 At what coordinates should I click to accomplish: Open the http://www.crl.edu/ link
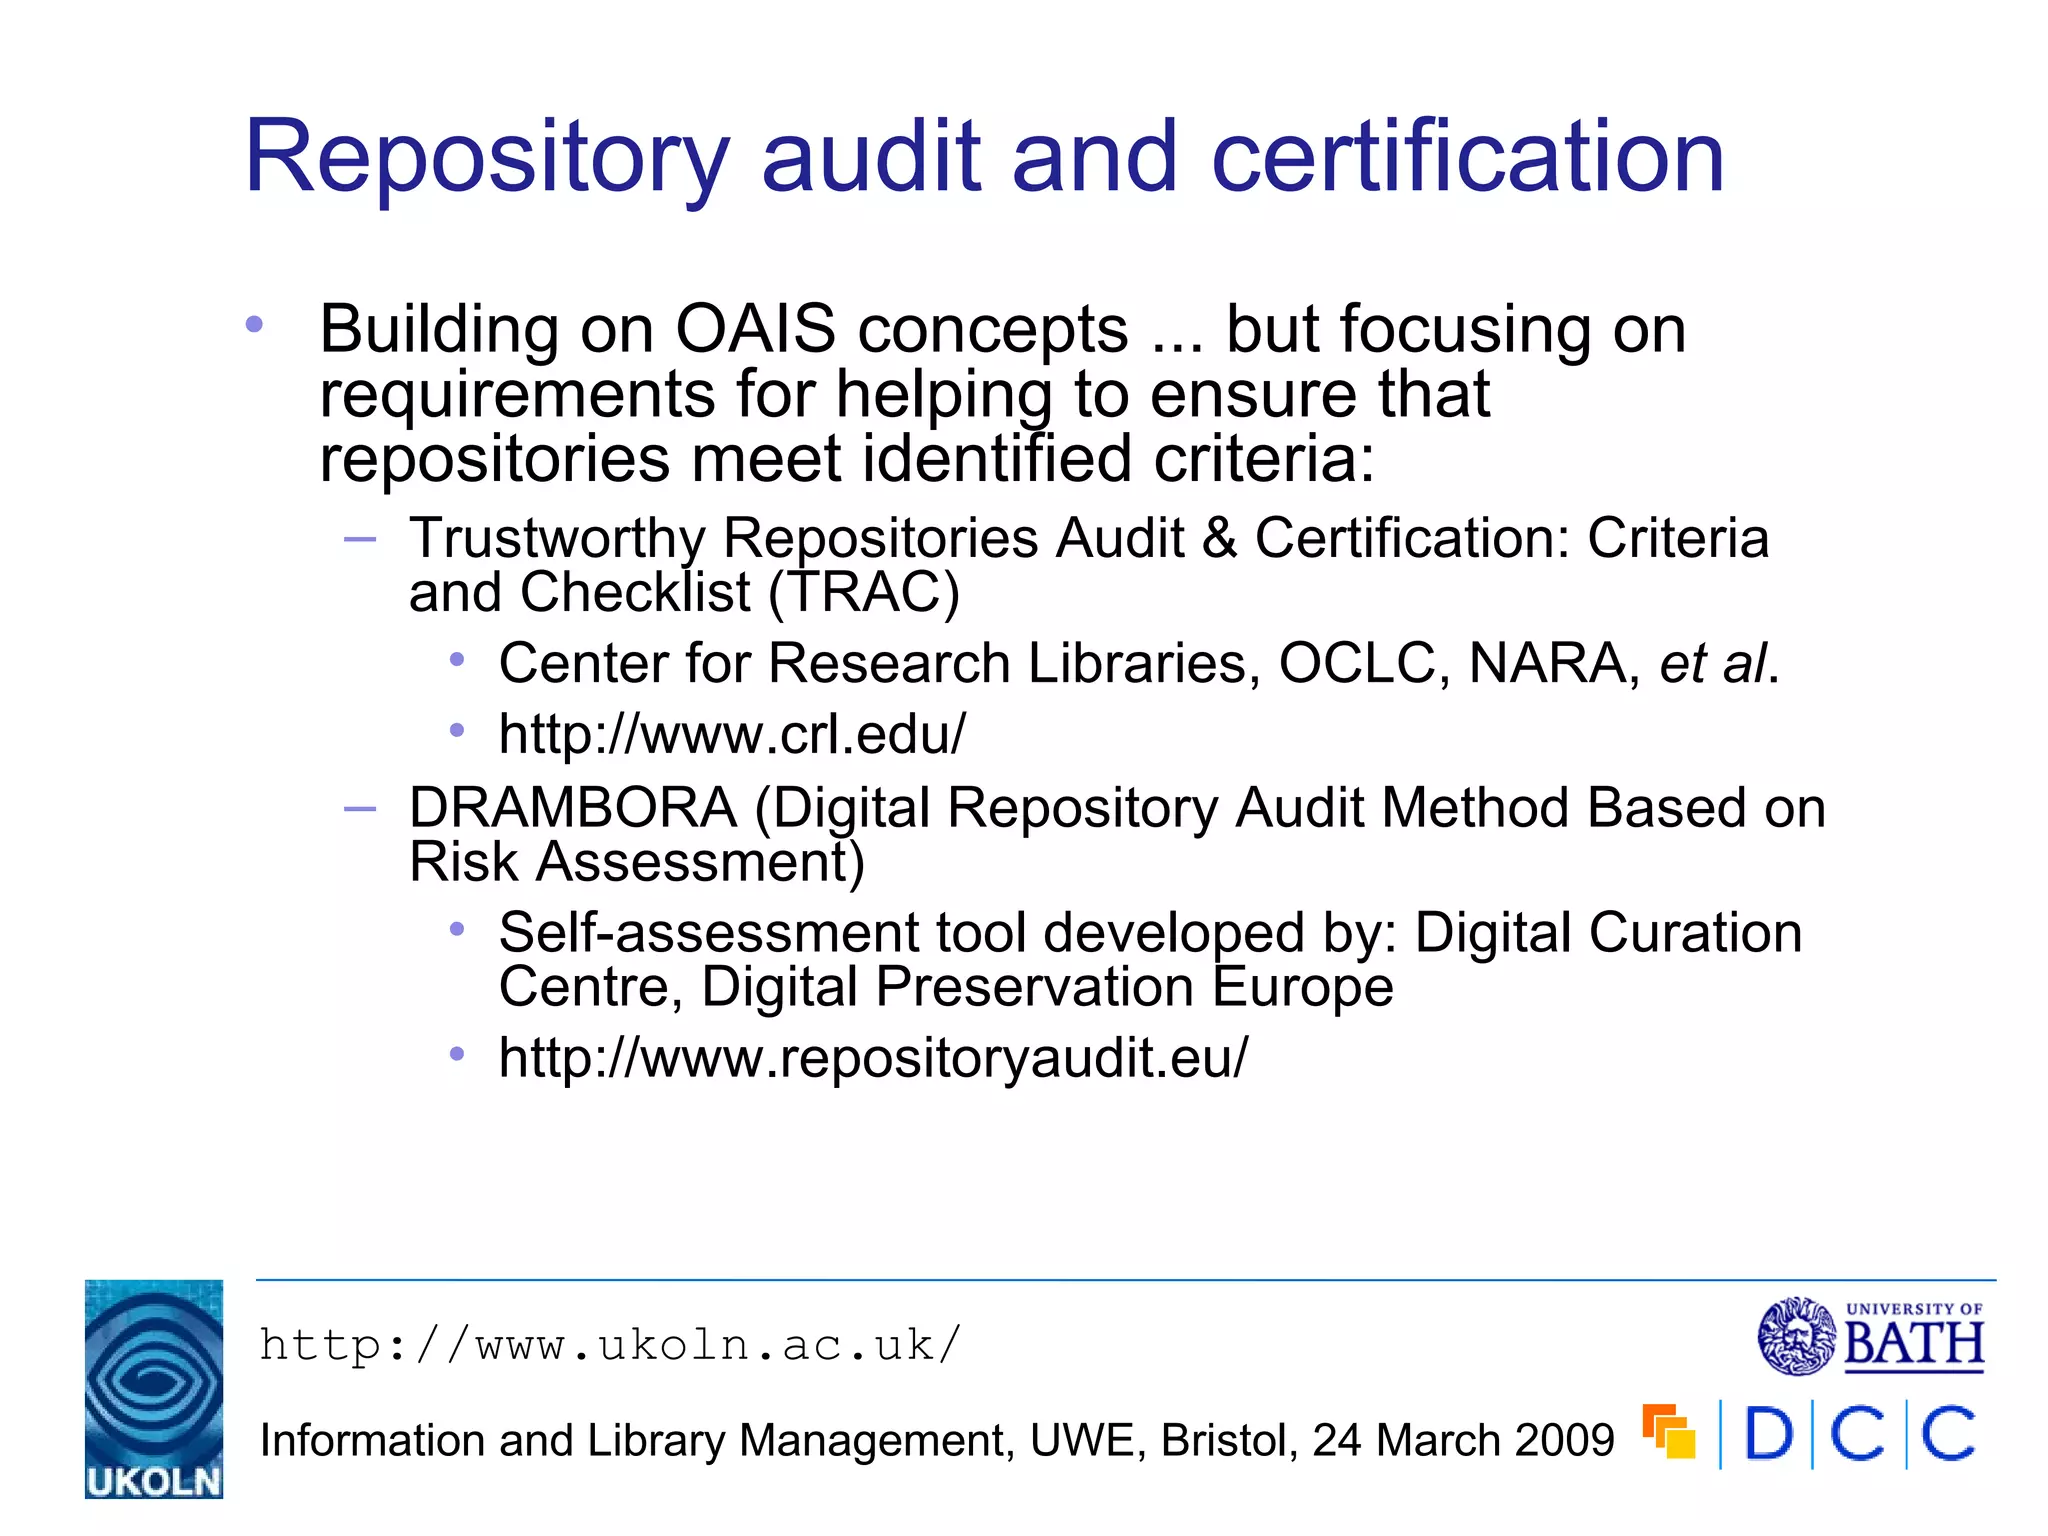click(732, 734)
